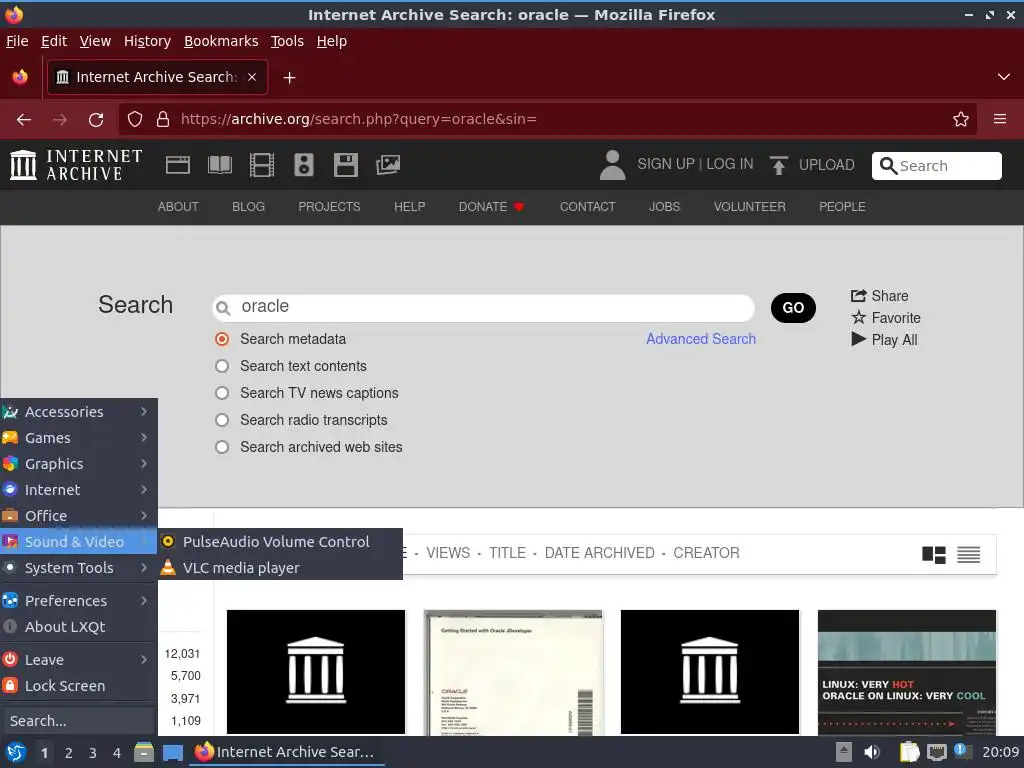
Task: Focus the oracle search query field
Action: pos(483,307)
